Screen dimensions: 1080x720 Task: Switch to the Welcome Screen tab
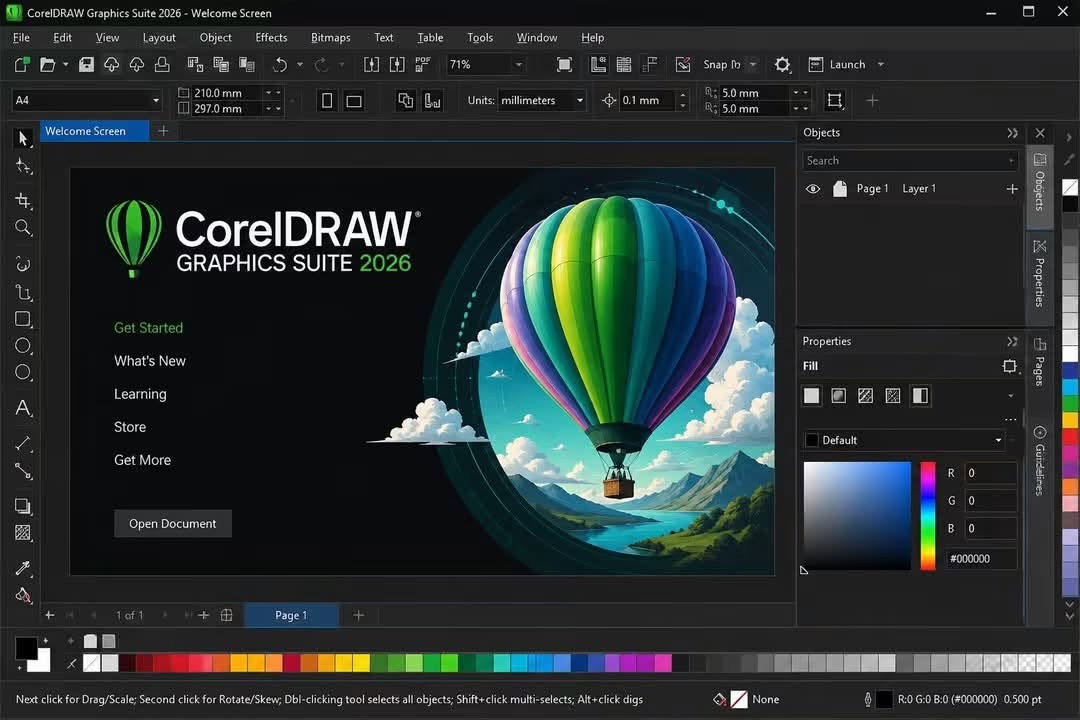[x=94, y=131]
